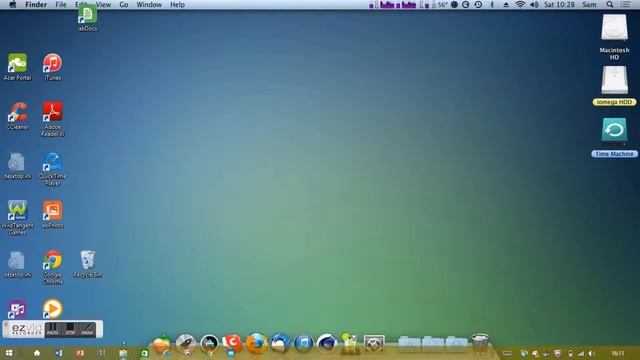The width and height of the screenshot is (640, 360).
Task: Click the Firefox icon in the dock
Action: click(256, 343)
